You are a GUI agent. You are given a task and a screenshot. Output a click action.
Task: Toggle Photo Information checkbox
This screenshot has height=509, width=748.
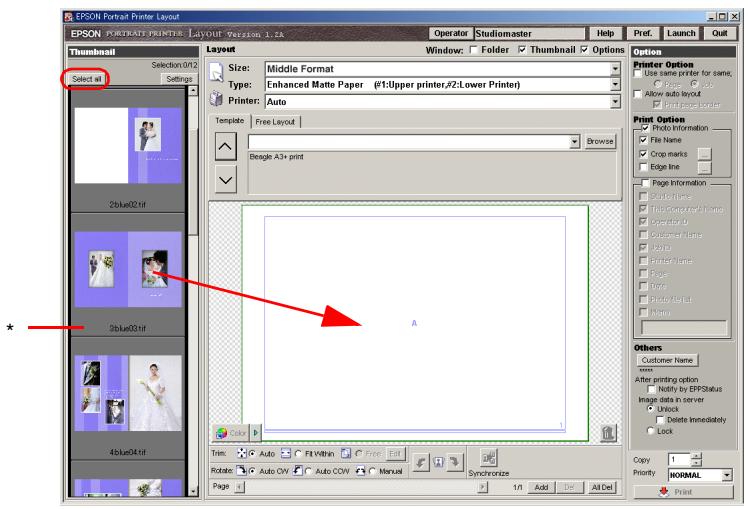(x=645, y=128)
